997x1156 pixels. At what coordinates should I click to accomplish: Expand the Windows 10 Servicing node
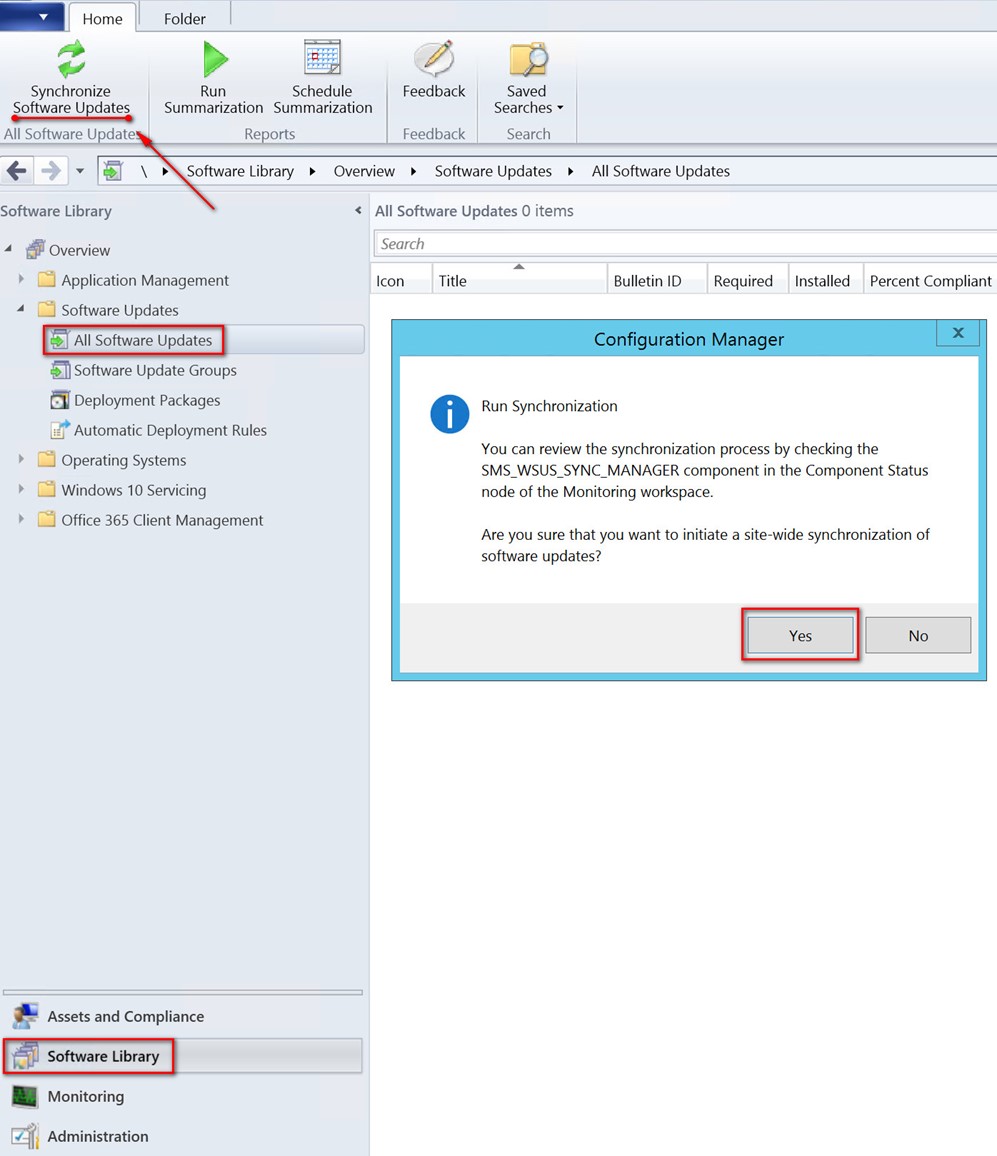click(x=21, y=489)
